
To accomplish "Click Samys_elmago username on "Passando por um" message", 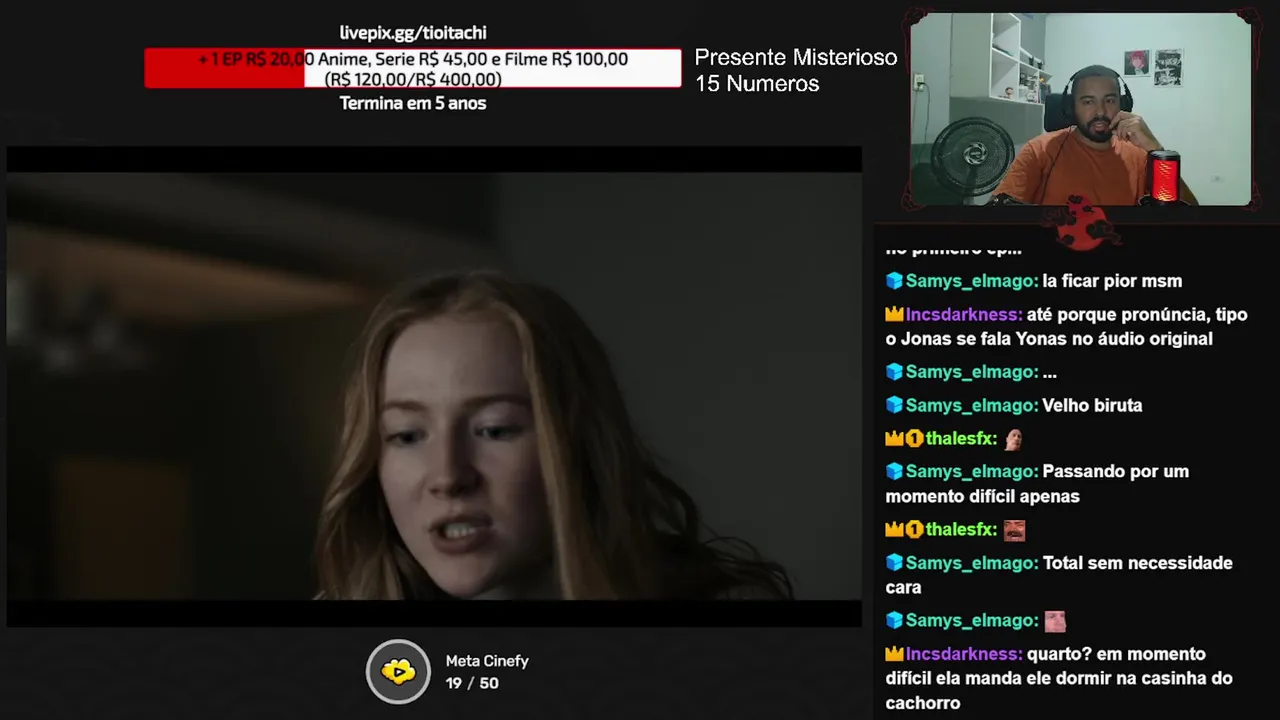I will pyautogui.click(x=972, y=471).
